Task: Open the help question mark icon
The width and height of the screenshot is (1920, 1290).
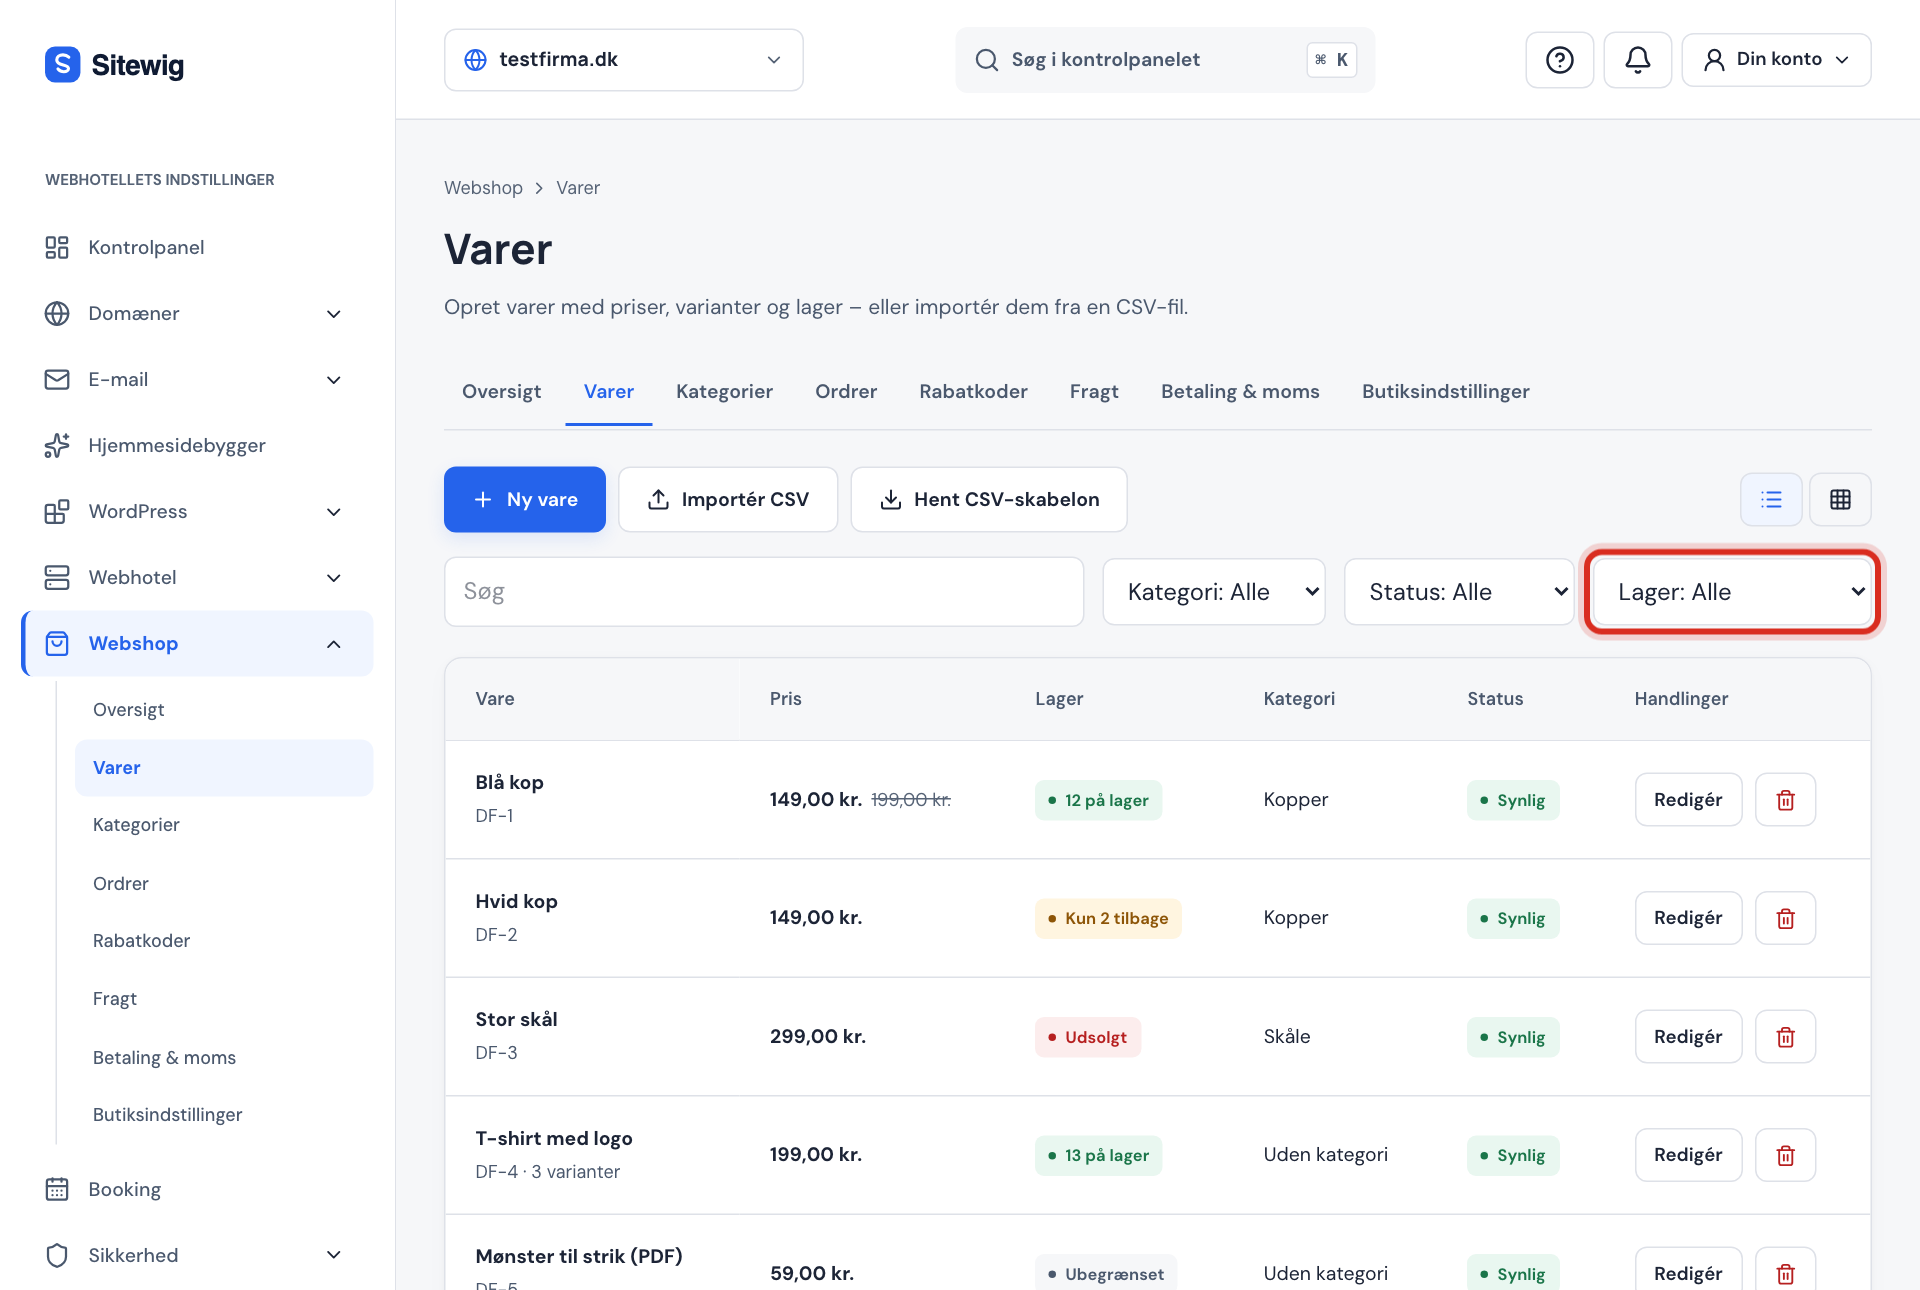Action: tap(1559, 60)
